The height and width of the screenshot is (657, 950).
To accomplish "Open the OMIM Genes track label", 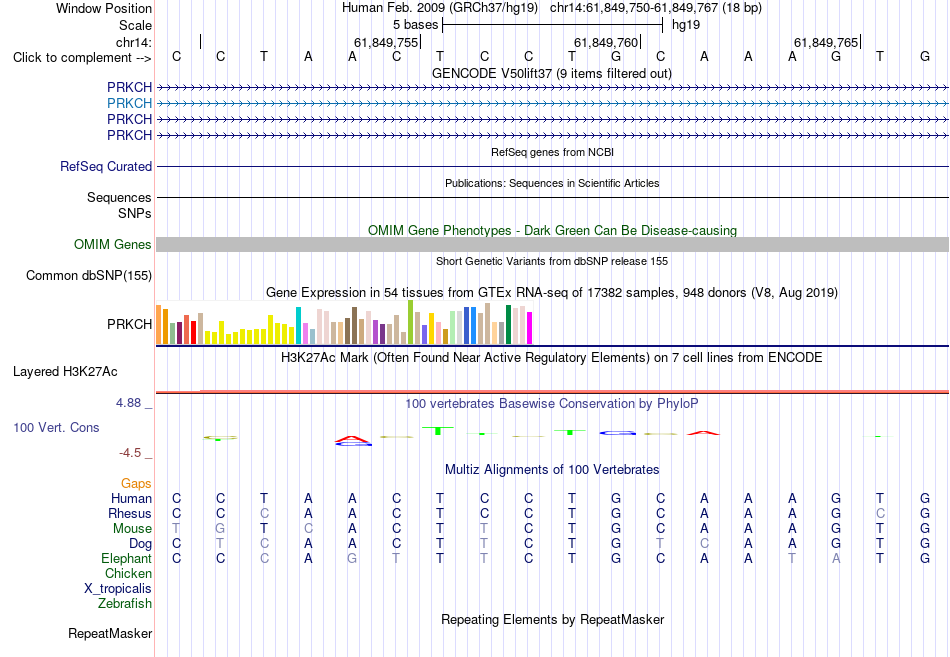I will click(113, 244).
